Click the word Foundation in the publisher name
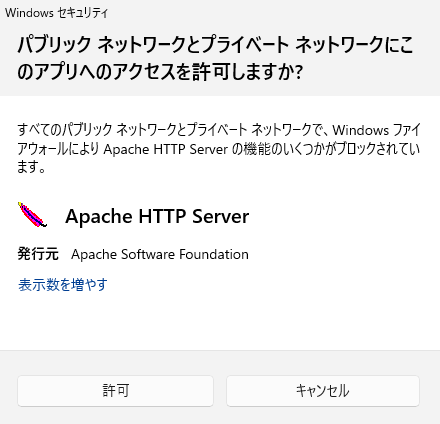The width and height of the screenshot is (440, 424). 214,254
